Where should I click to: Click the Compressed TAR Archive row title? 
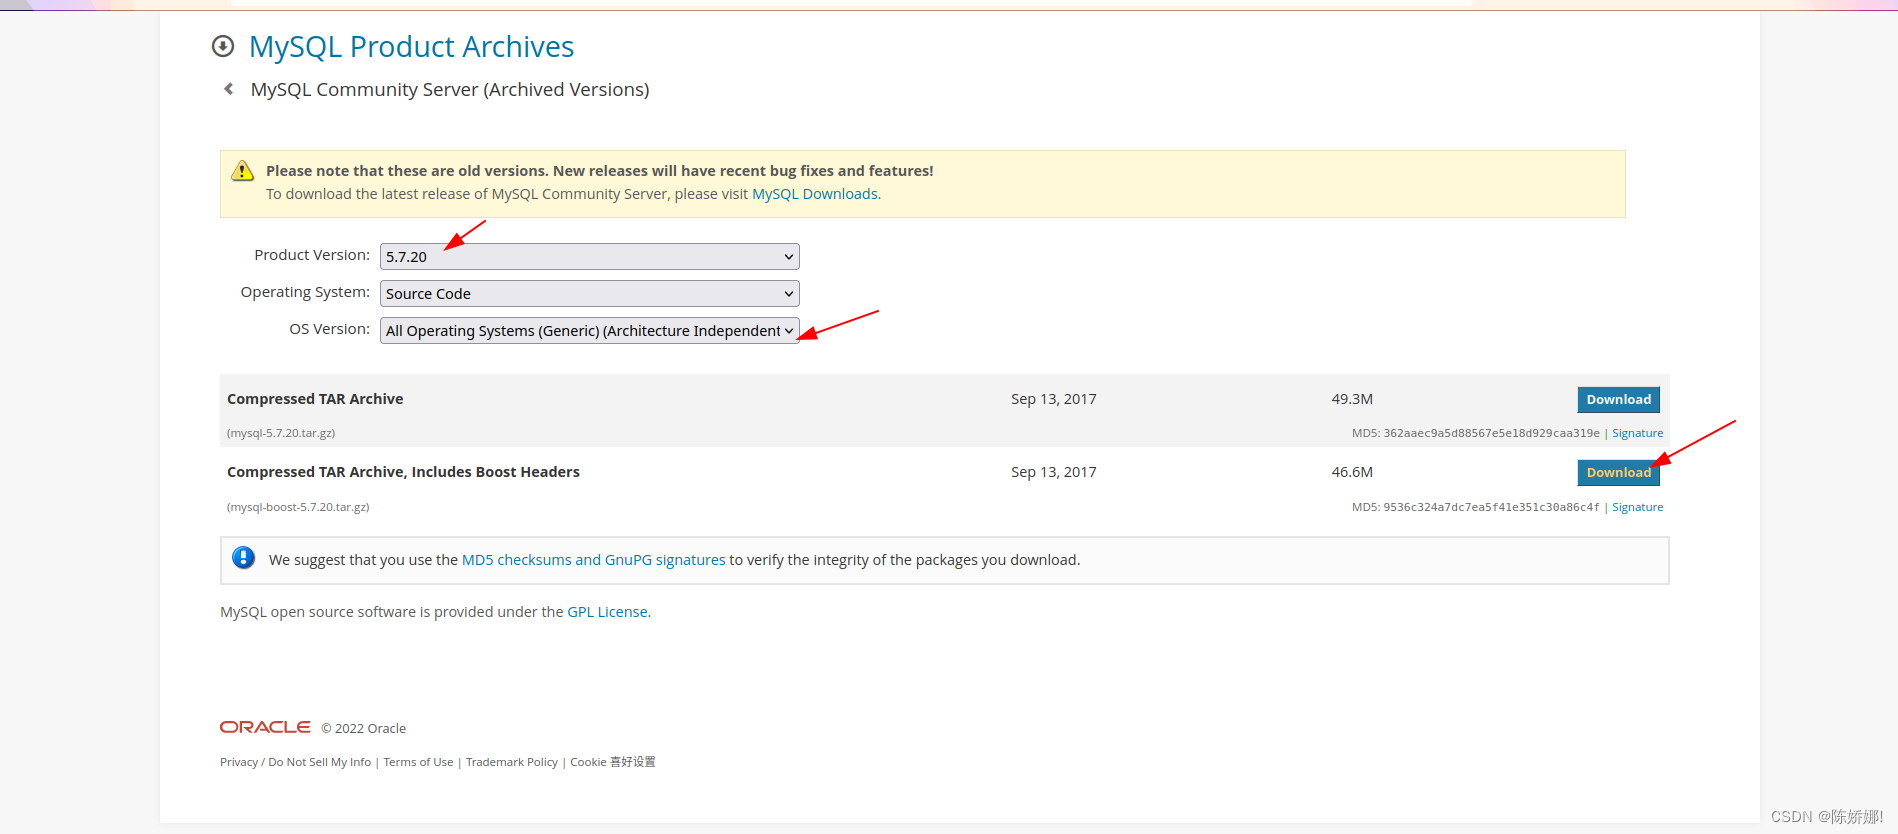pyautogui.click(x=315, y=399)
